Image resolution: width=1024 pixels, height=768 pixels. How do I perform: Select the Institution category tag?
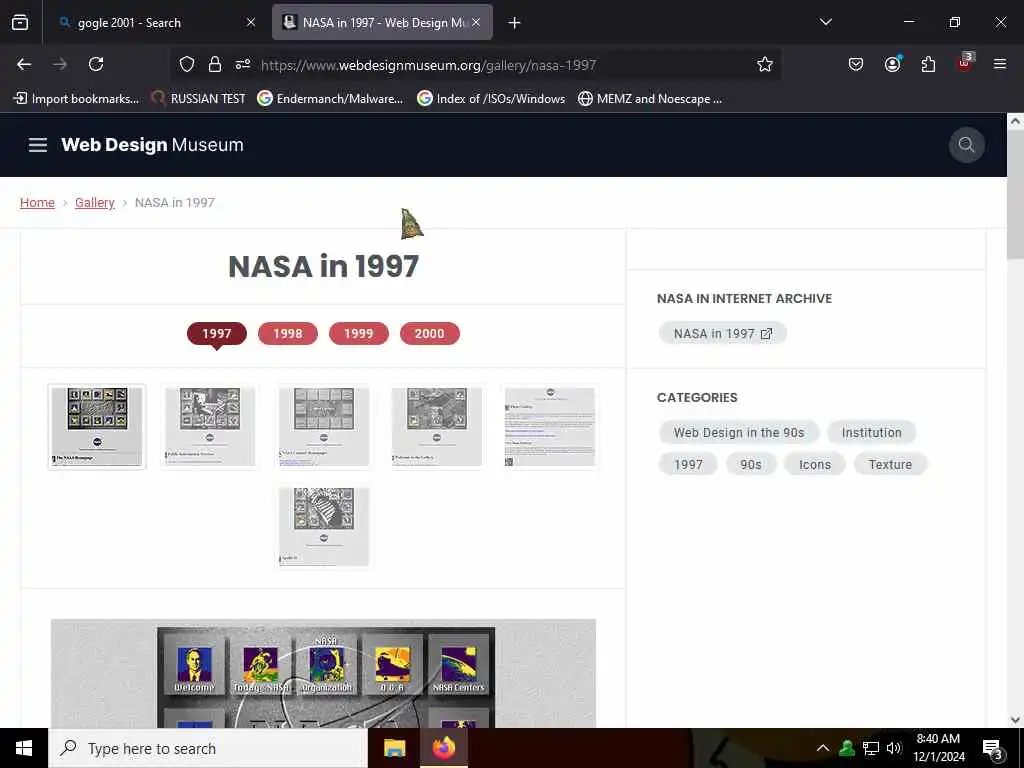[x=871, y=432]
